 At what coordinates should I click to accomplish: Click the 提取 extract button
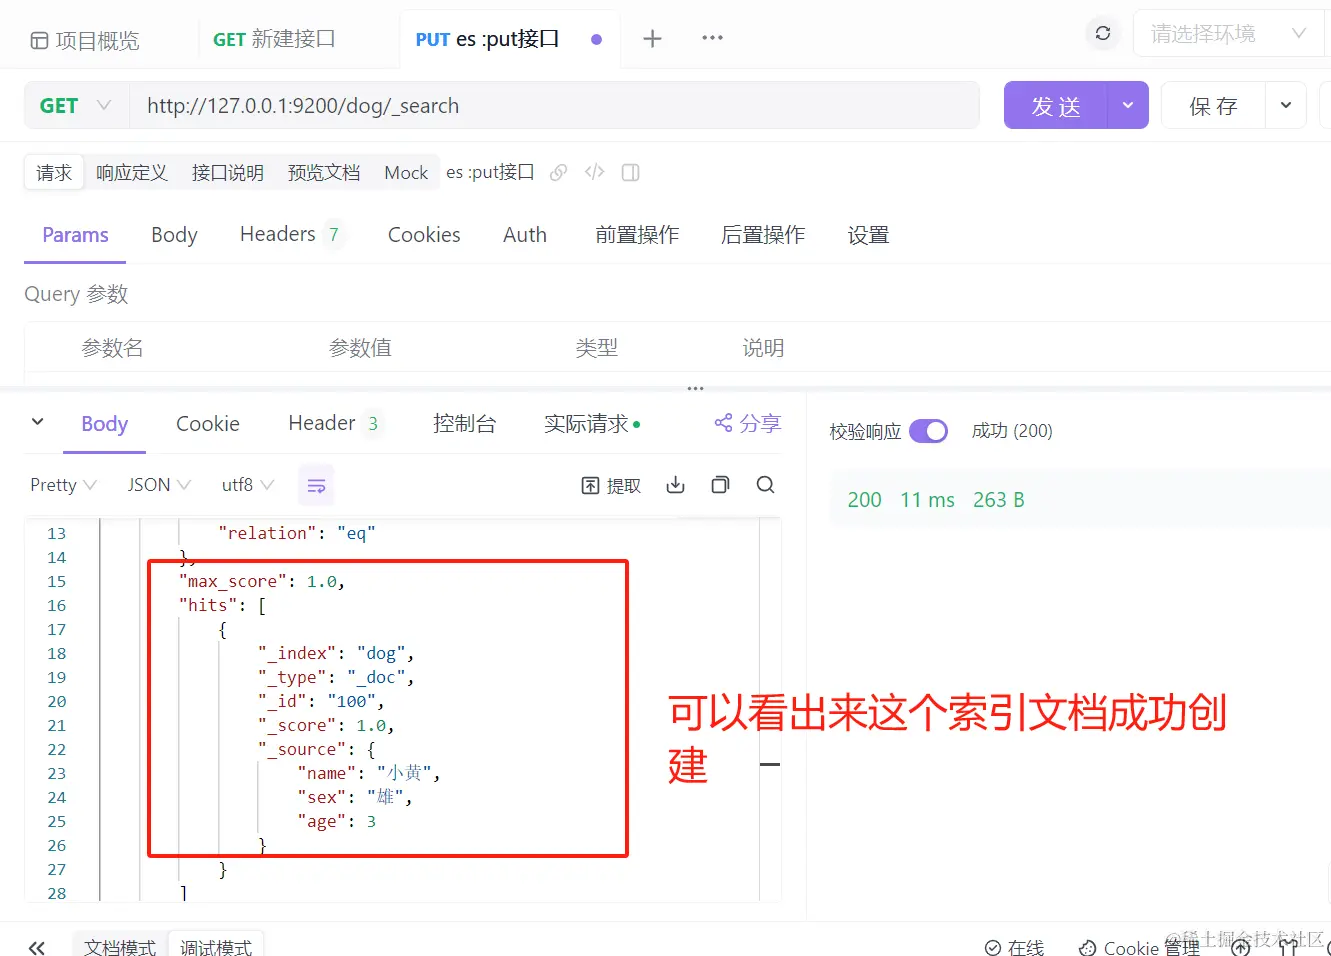coord(611,485)
